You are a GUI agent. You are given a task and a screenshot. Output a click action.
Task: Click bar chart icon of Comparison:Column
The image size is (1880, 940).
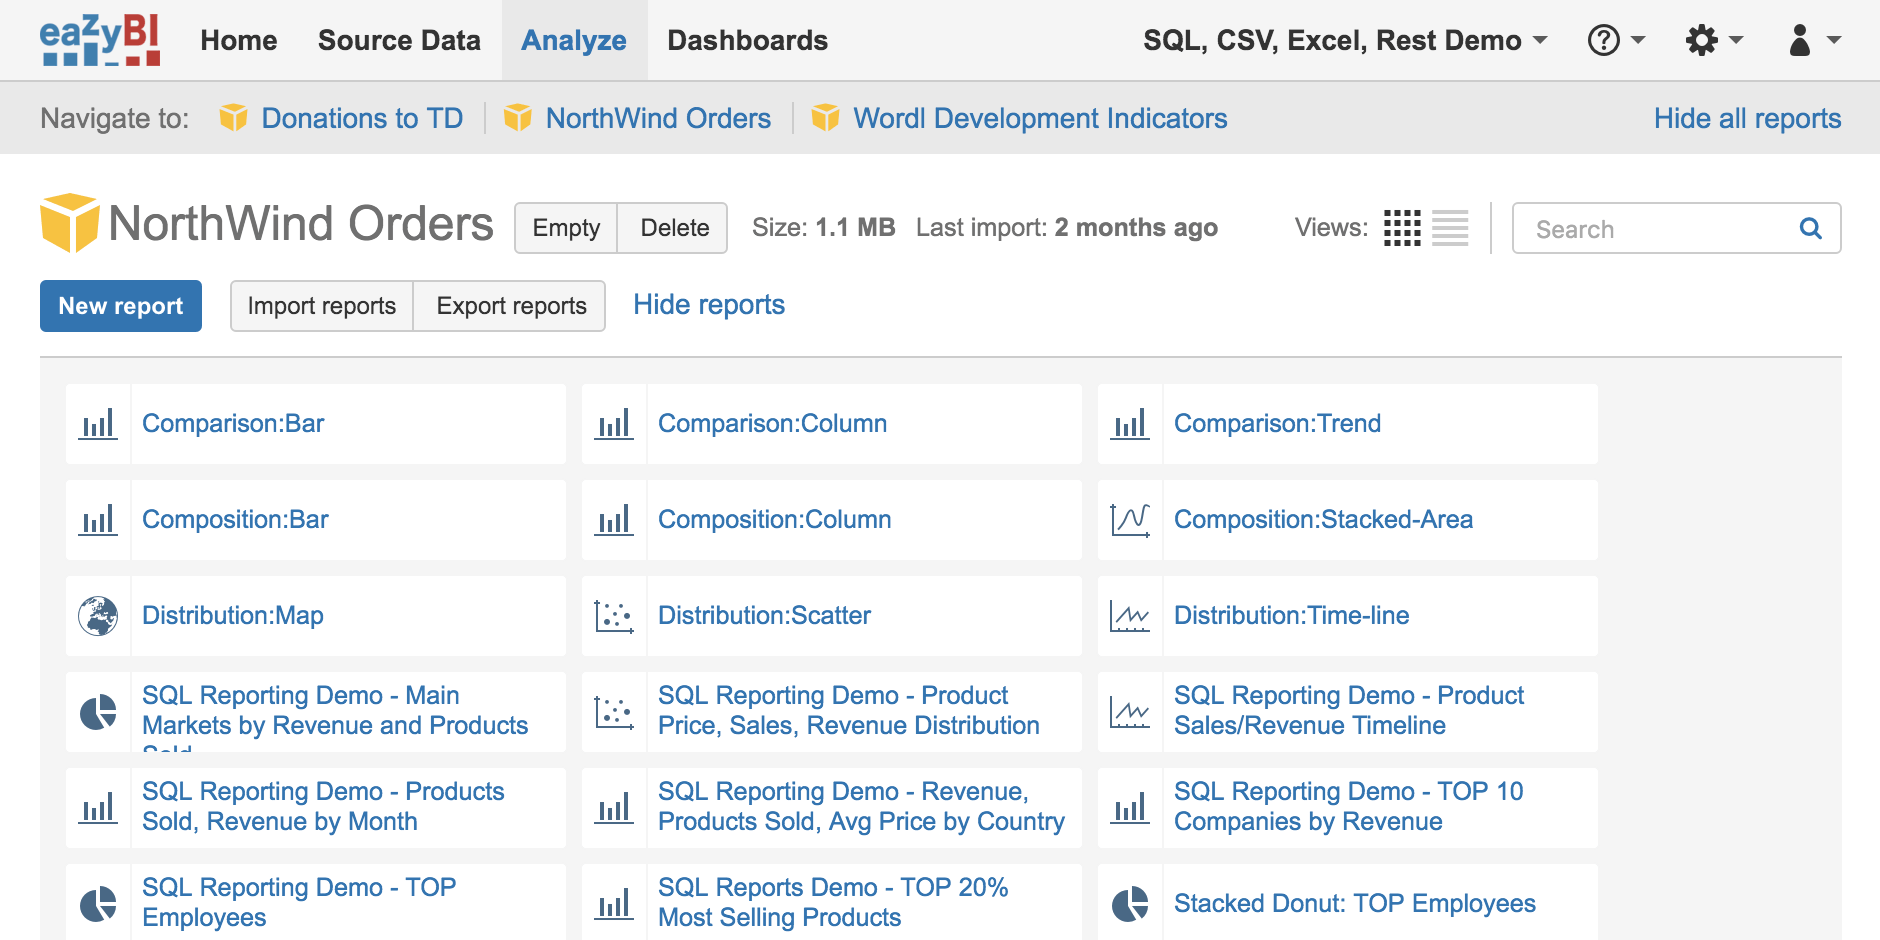tap(614, 424)
